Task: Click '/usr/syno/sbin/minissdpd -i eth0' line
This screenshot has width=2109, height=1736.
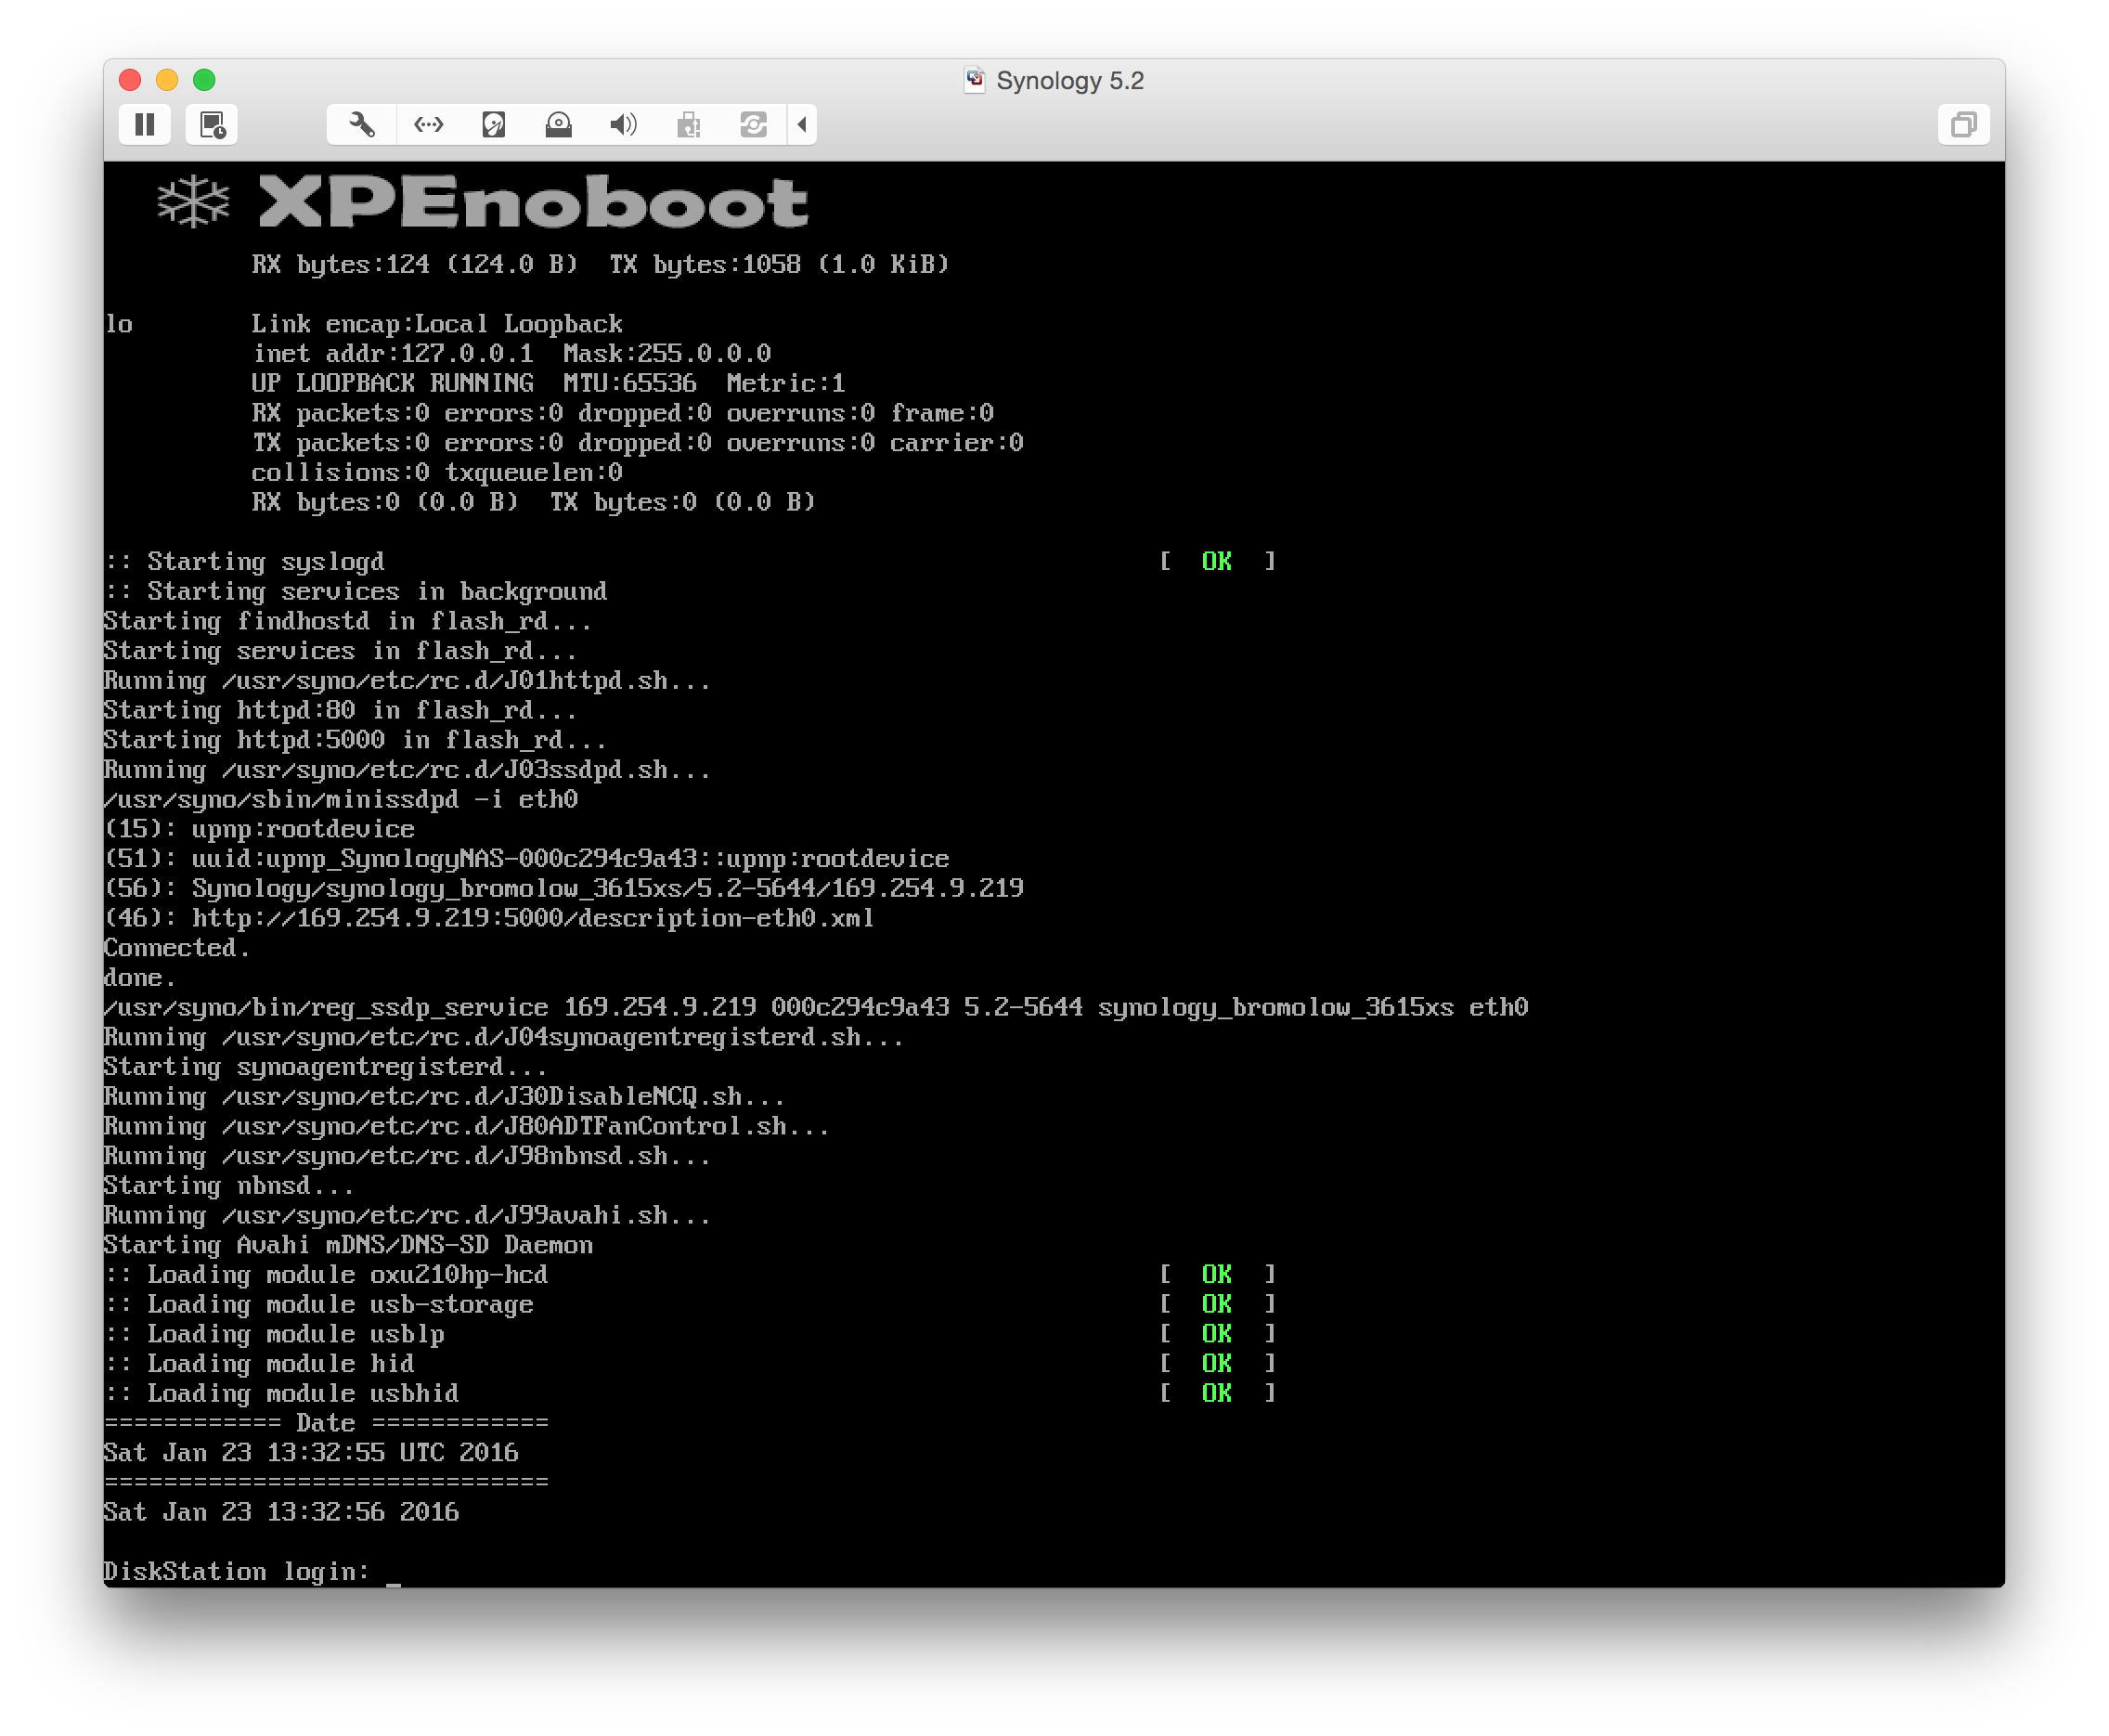Action: click(x=341, y=800)
